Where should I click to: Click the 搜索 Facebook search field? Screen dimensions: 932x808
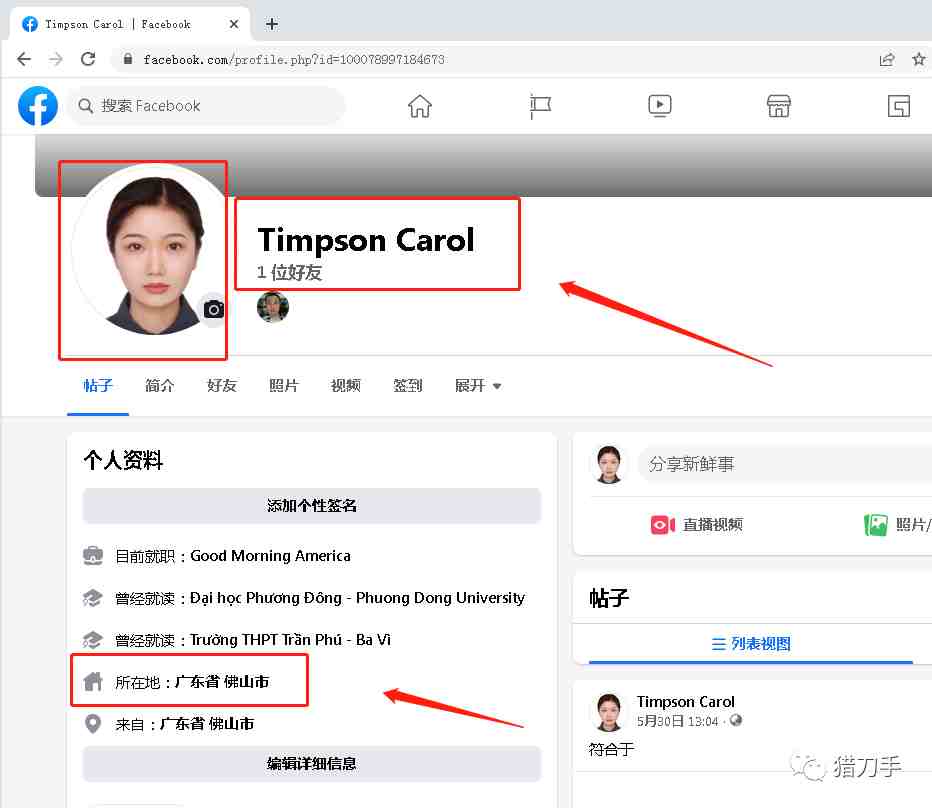[x=206, y=106]
